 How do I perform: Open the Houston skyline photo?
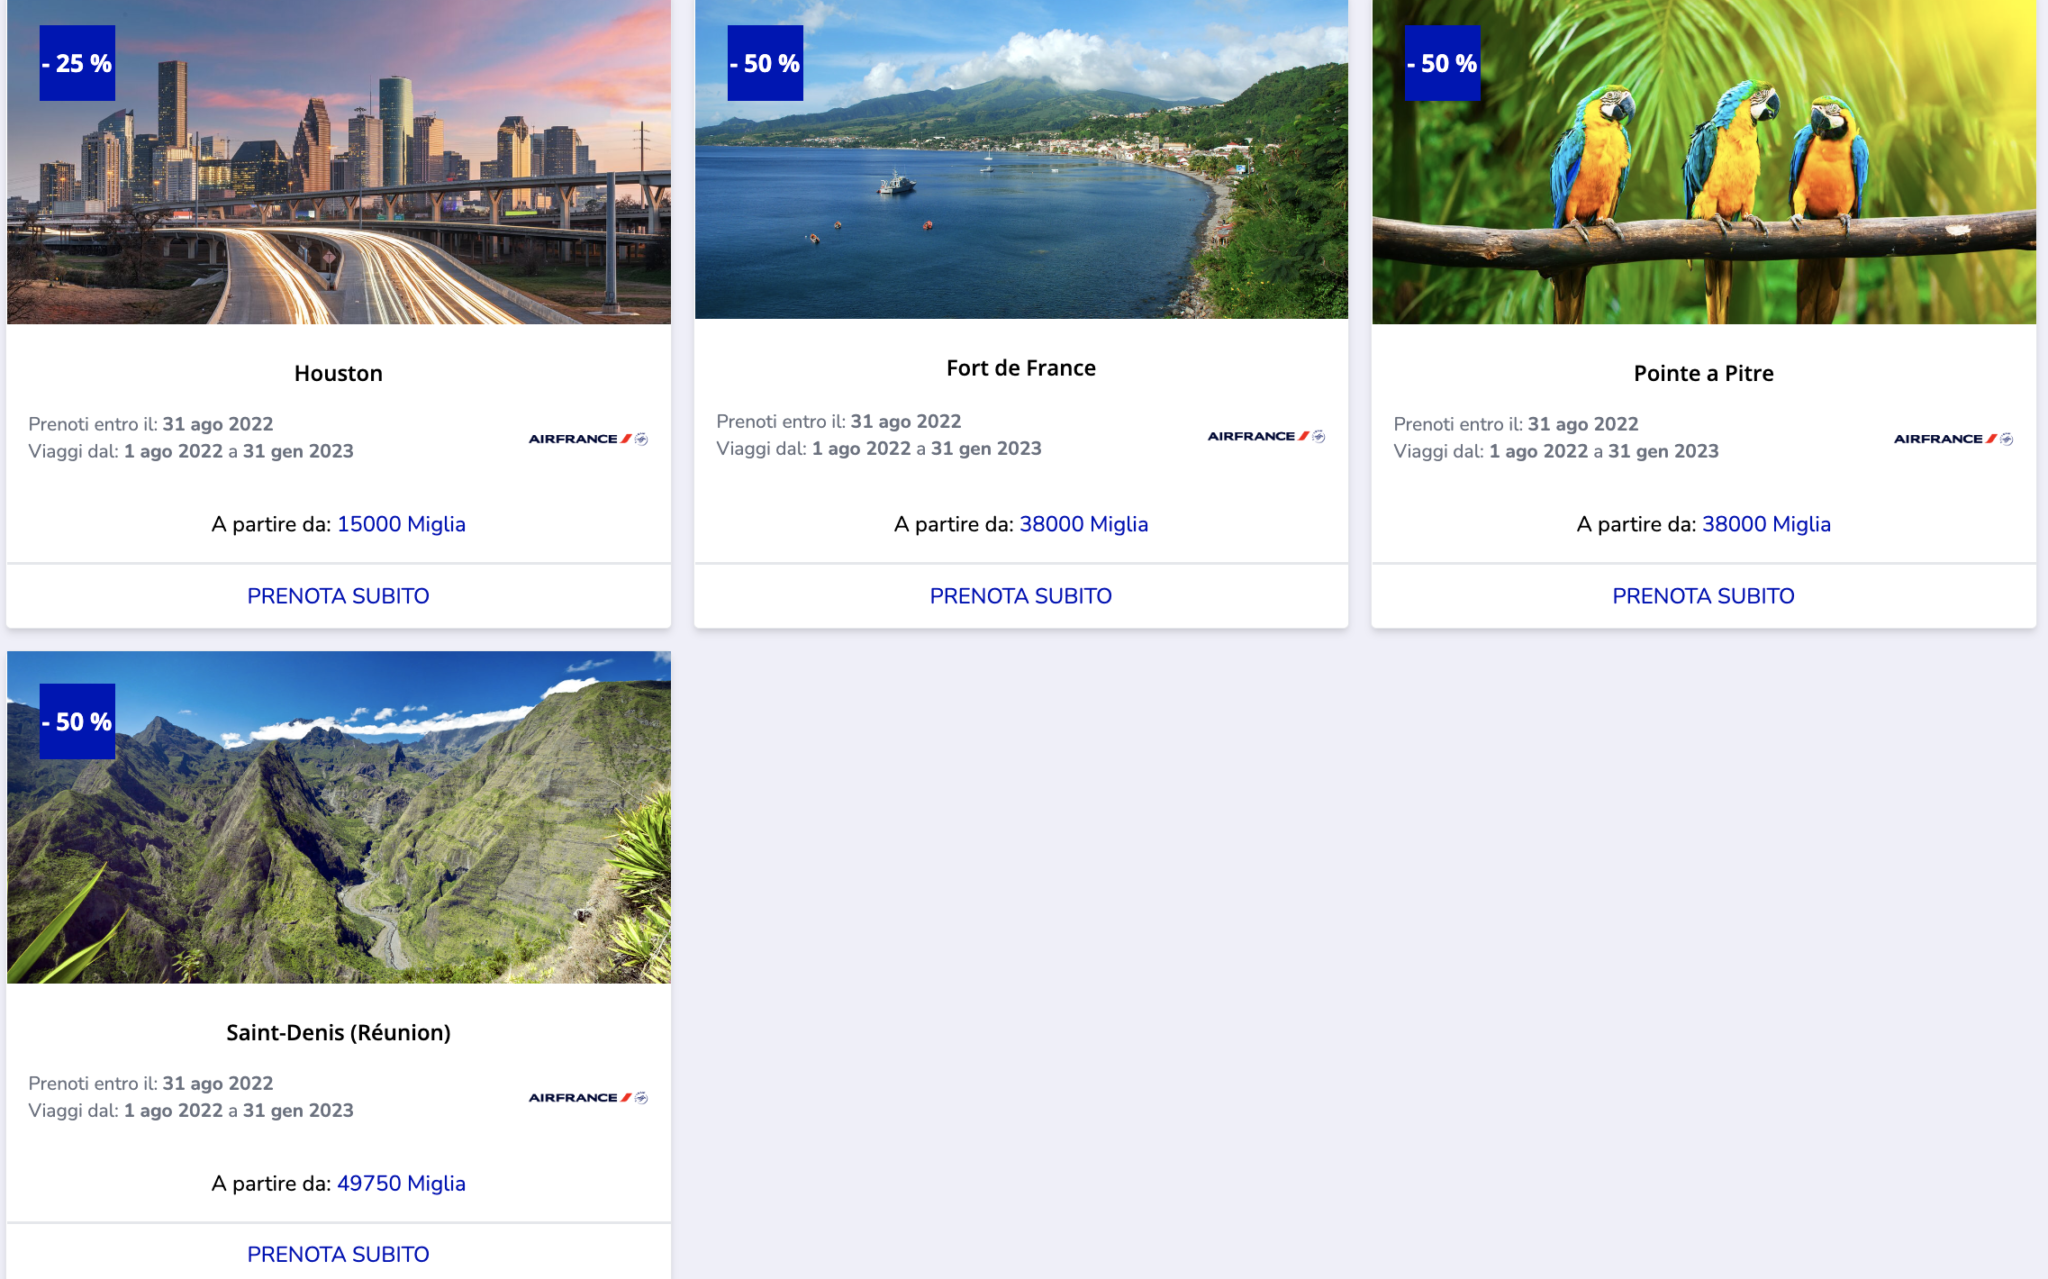[339, 162]
